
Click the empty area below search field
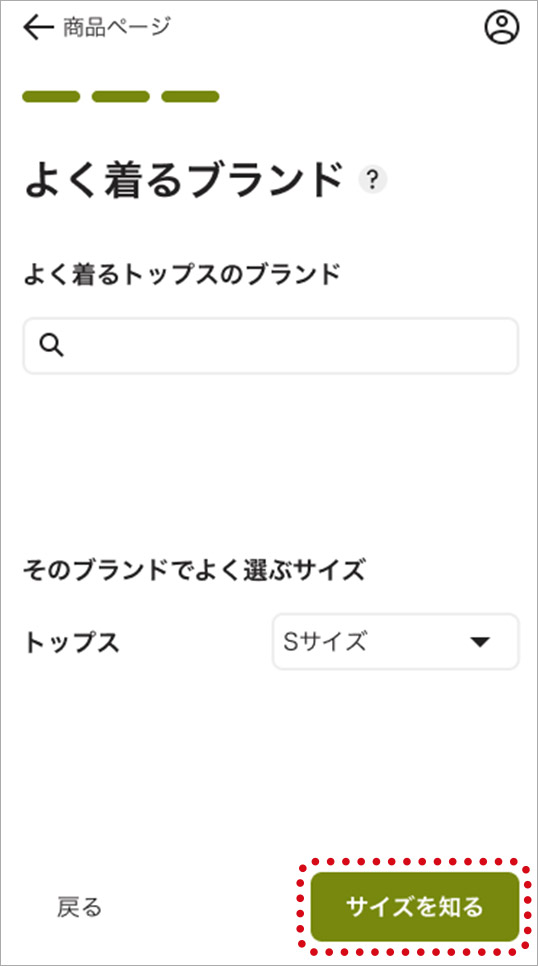click(271, 462)
